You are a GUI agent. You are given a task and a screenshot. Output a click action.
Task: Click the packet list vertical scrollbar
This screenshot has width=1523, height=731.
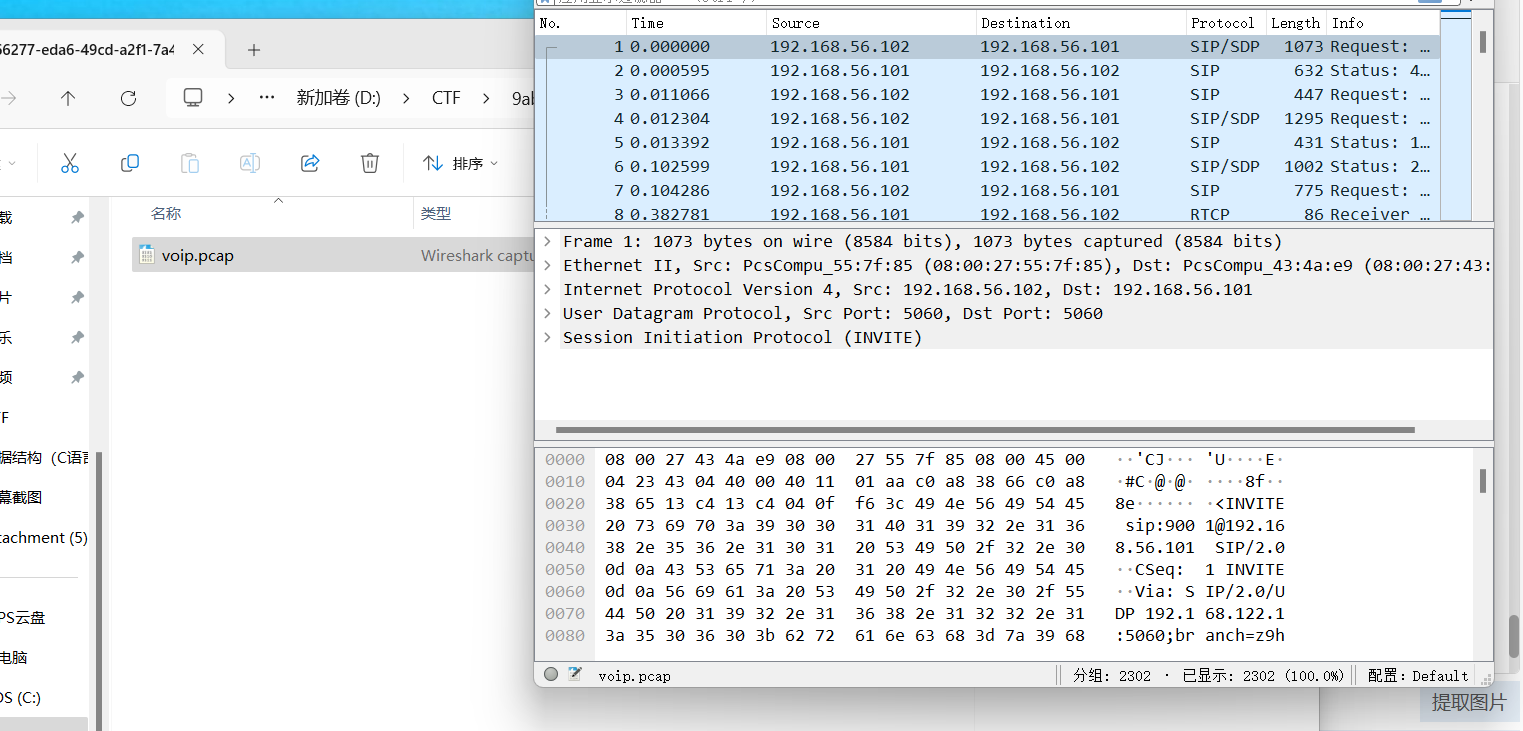point(1483,41)
